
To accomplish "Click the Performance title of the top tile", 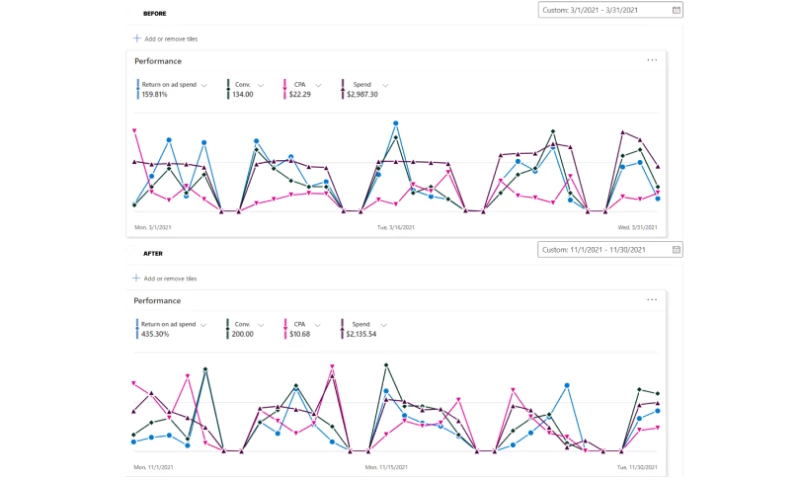I will coord(158,61).
